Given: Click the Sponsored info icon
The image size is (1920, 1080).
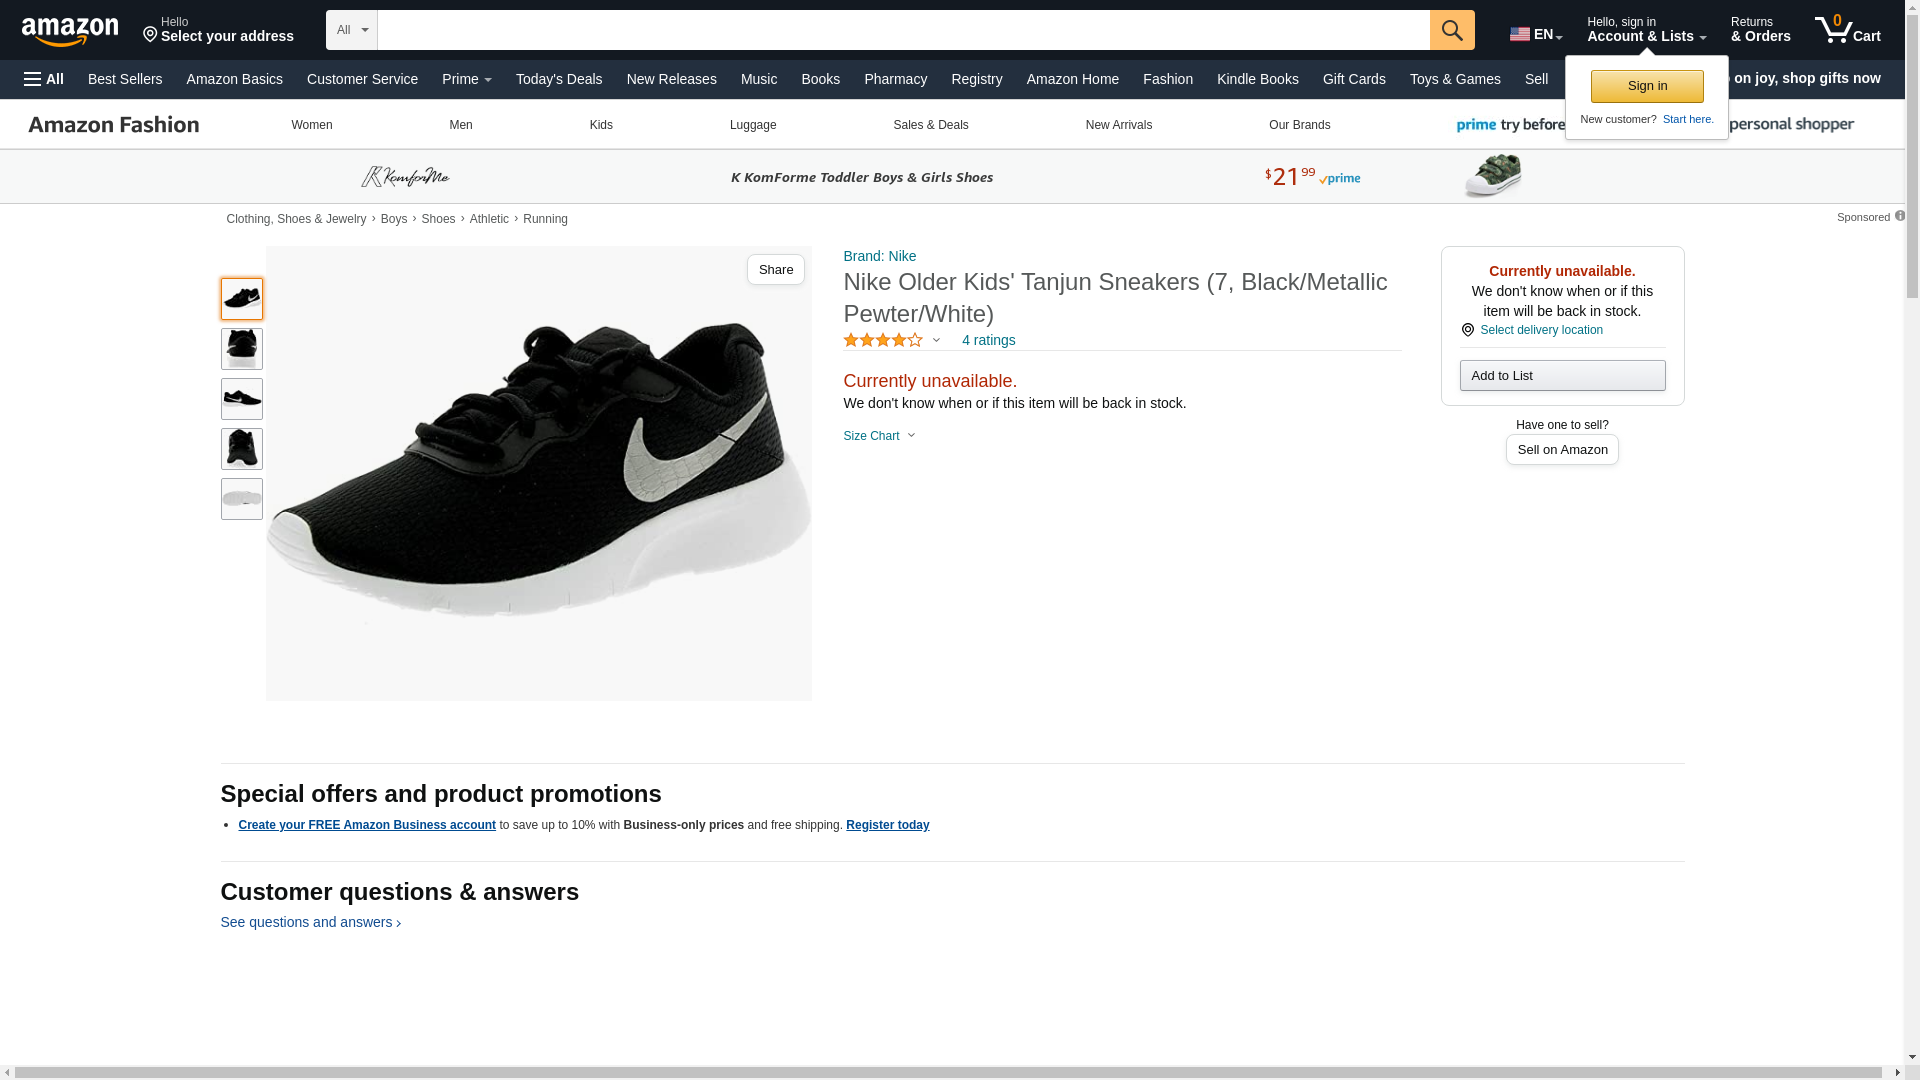Looking at the screenshot, I should point(1899,216).
